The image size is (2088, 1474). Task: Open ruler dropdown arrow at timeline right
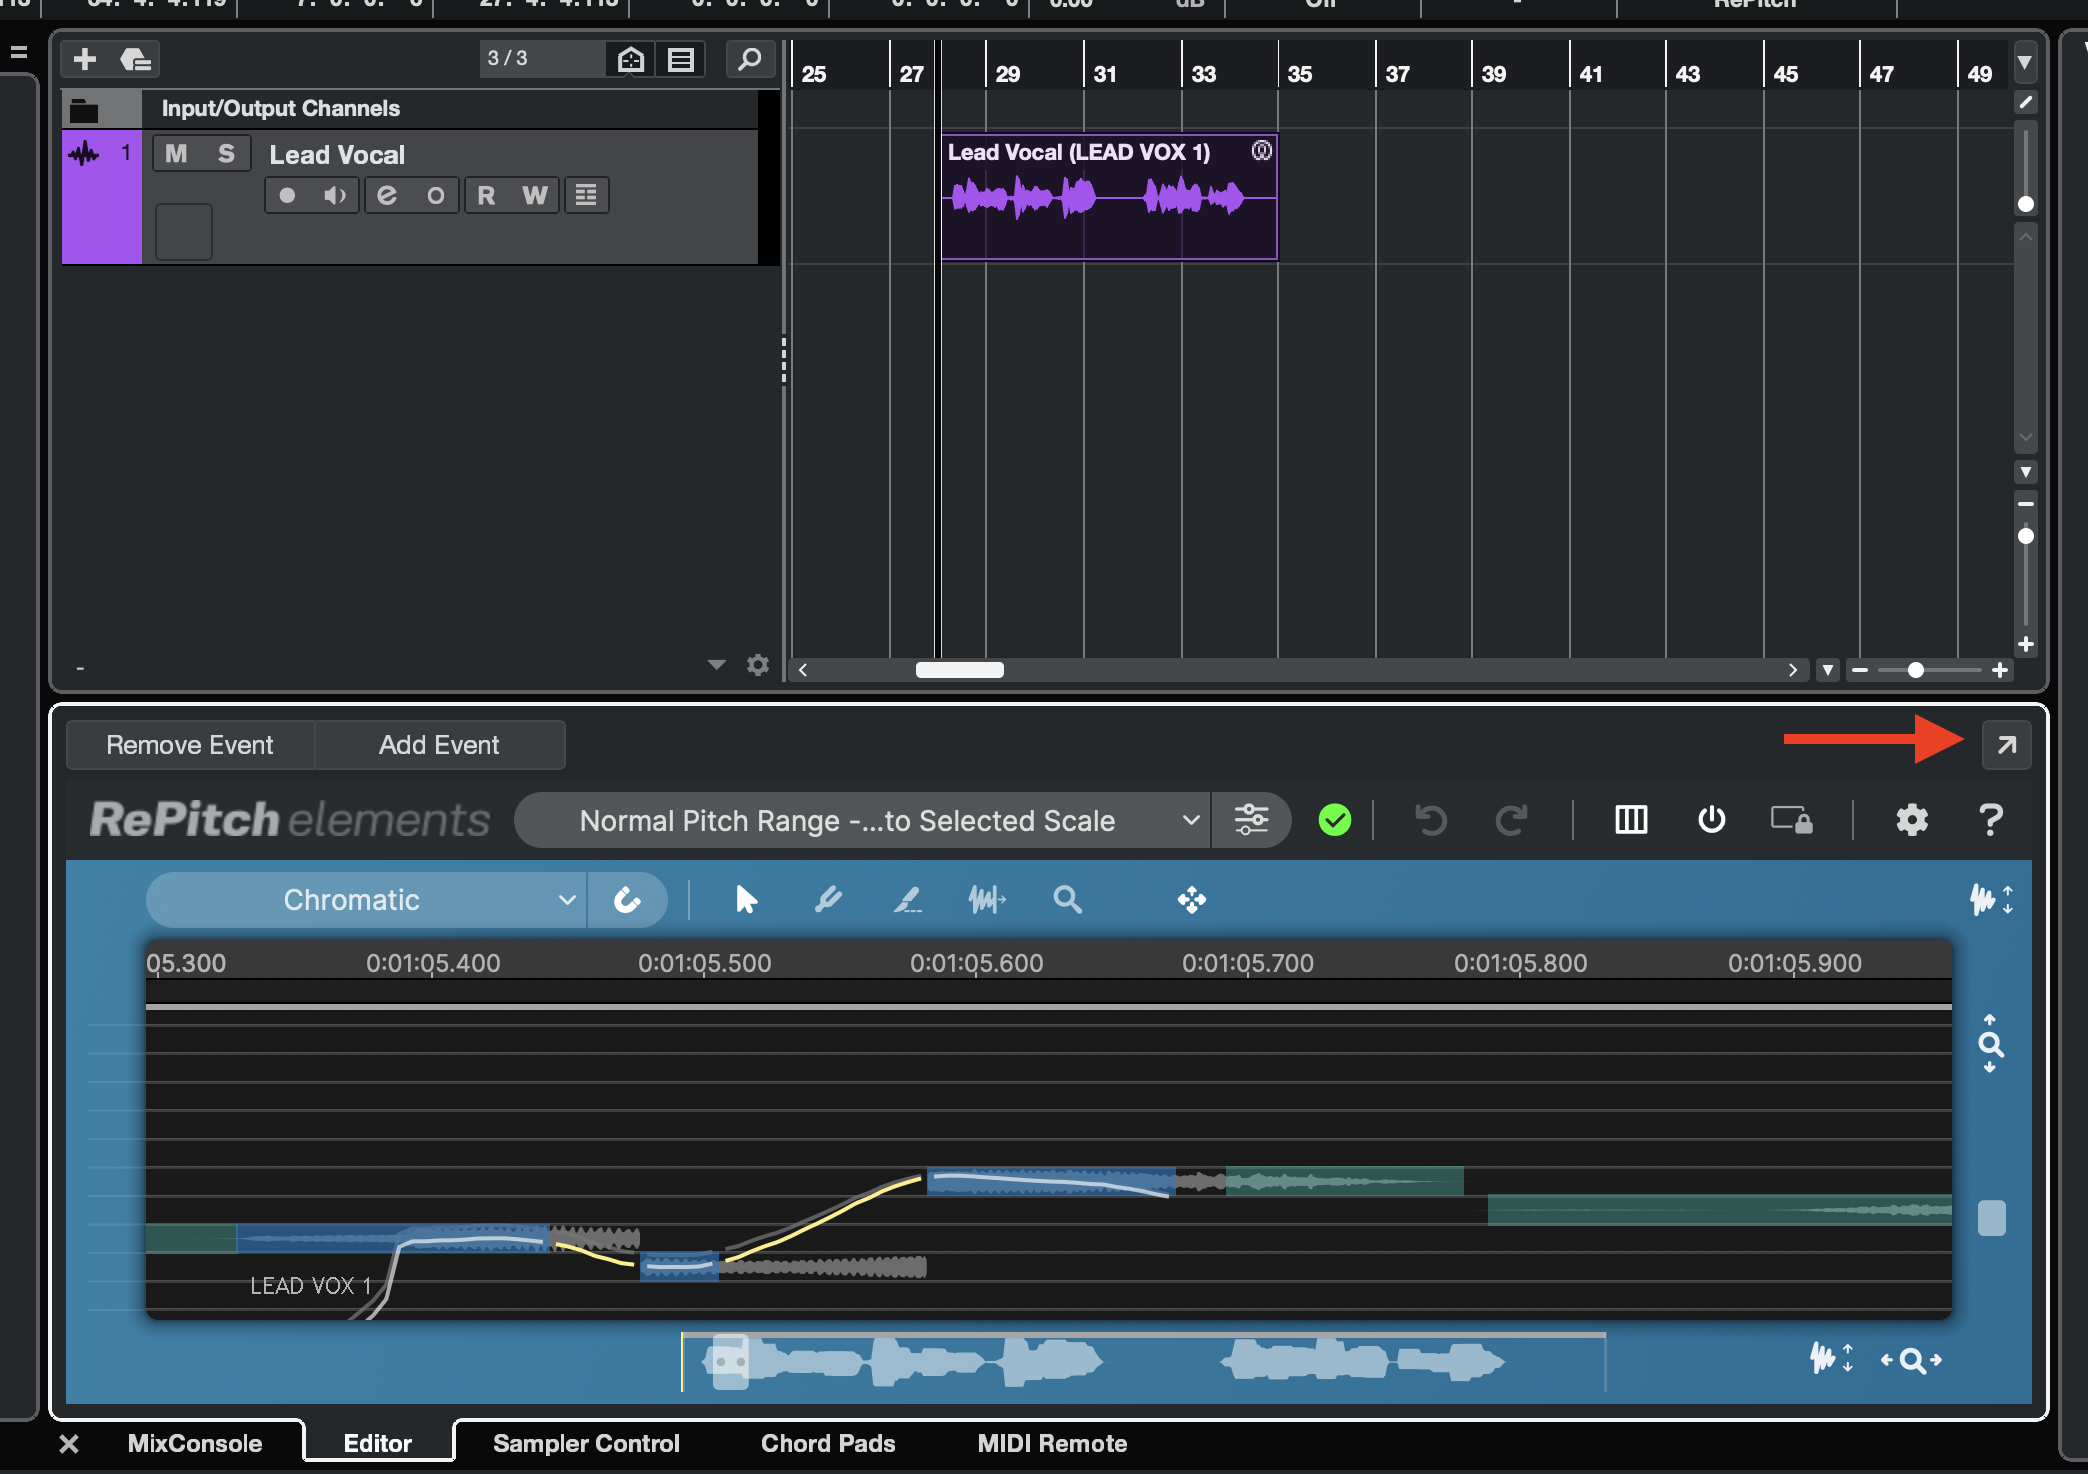pyautogui.click(x=2025, y=62)
